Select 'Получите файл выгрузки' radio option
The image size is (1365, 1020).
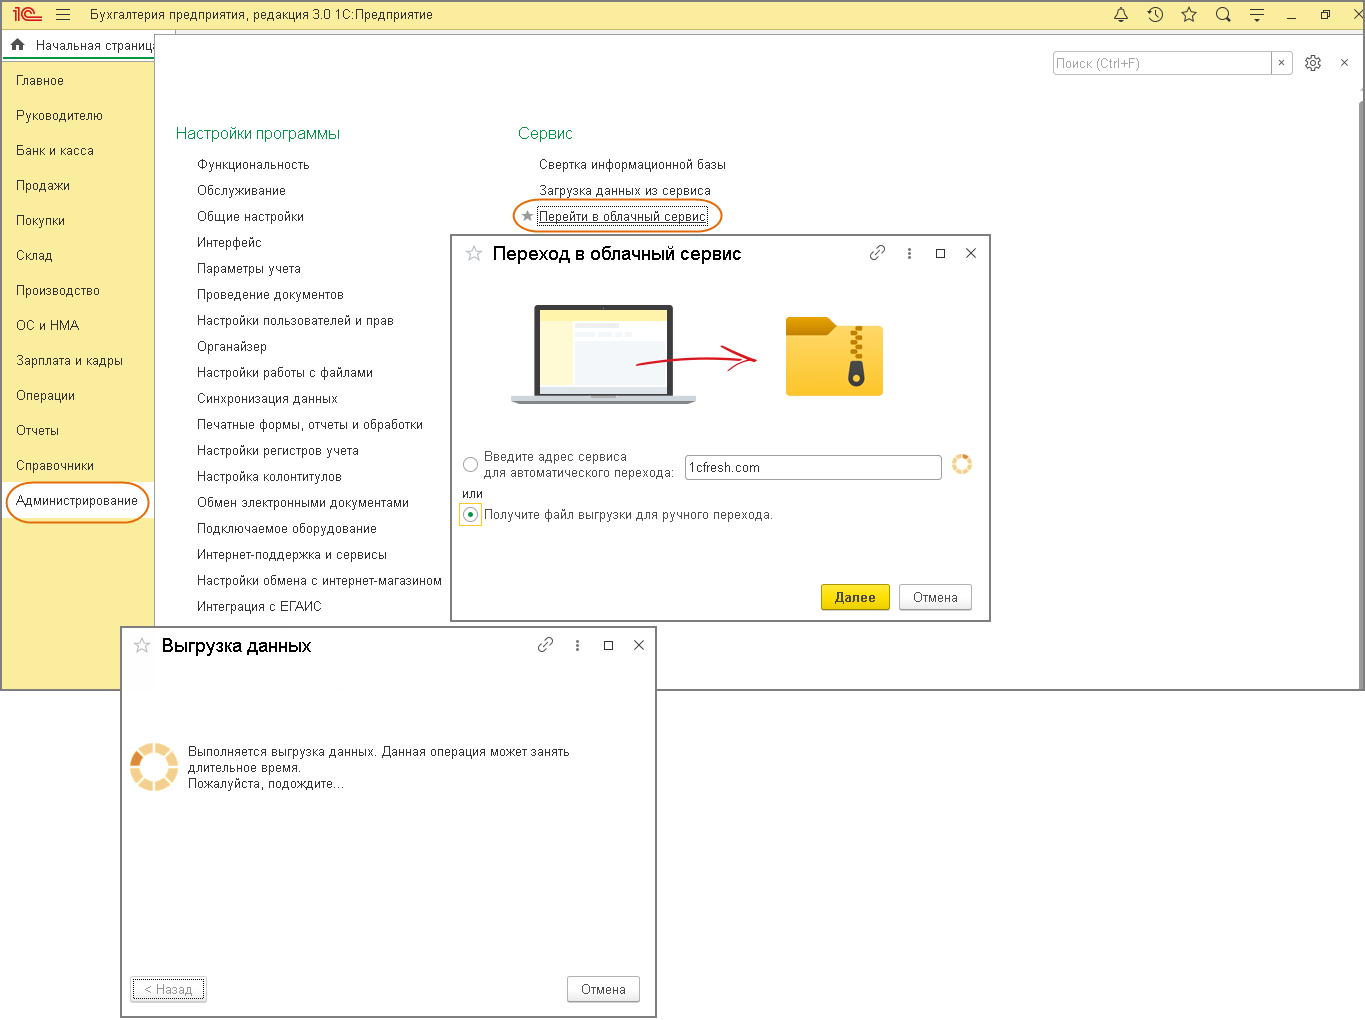470,515
